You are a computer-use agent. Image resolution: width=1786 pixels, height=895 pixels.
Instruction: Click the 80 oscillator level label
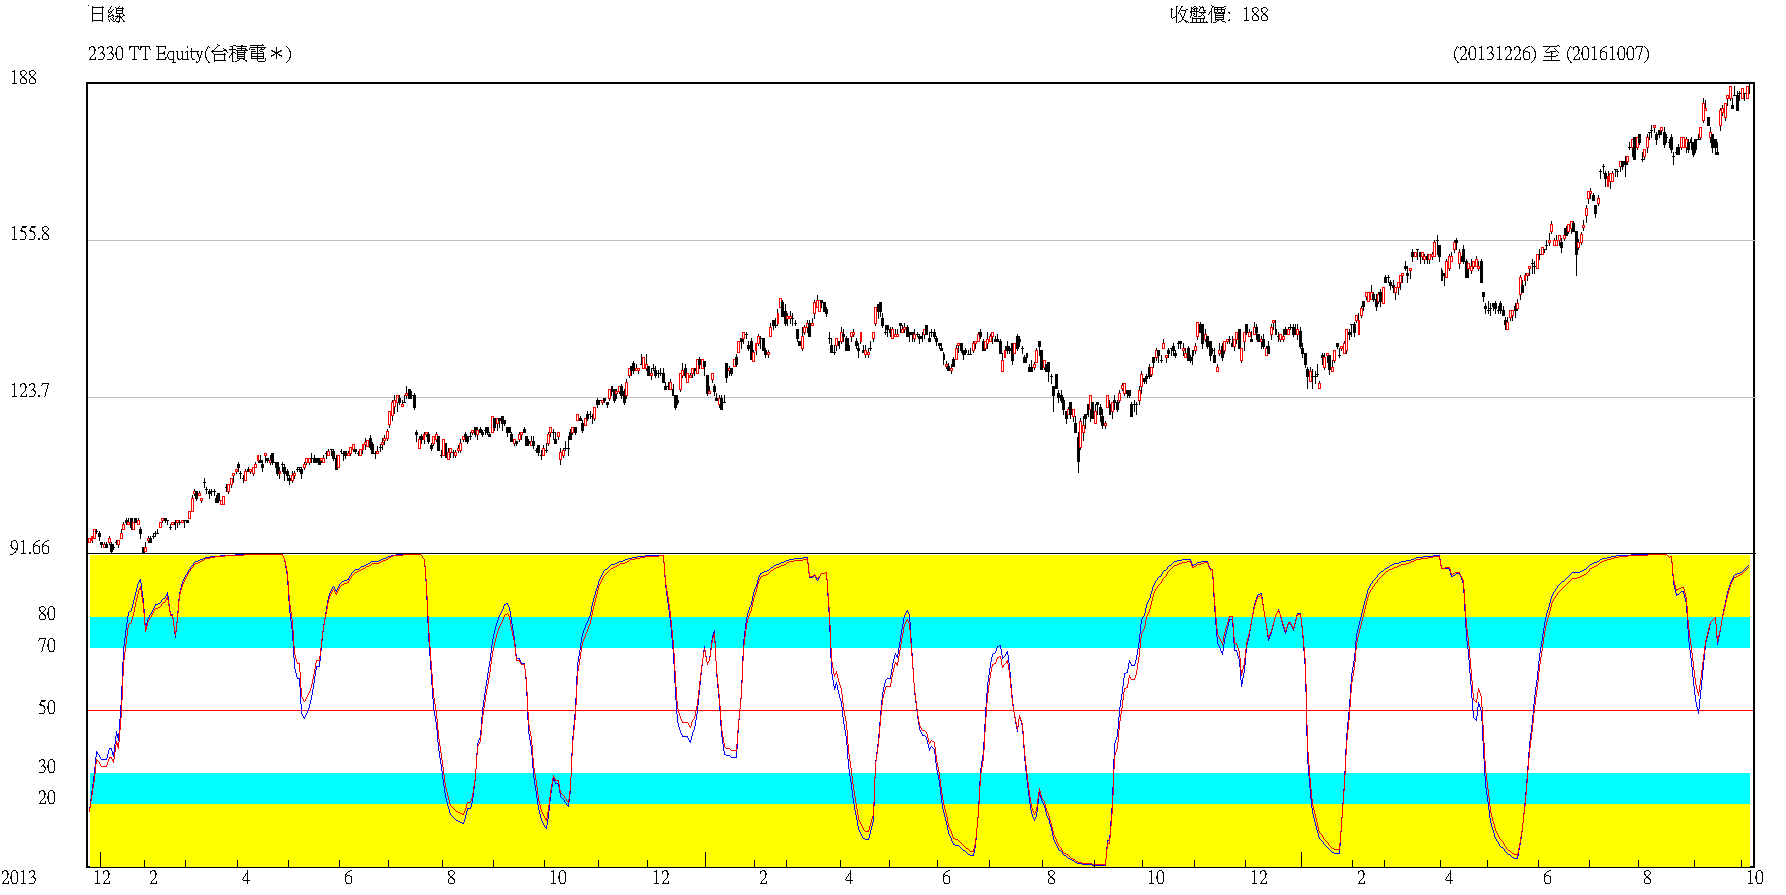[46, 613]
